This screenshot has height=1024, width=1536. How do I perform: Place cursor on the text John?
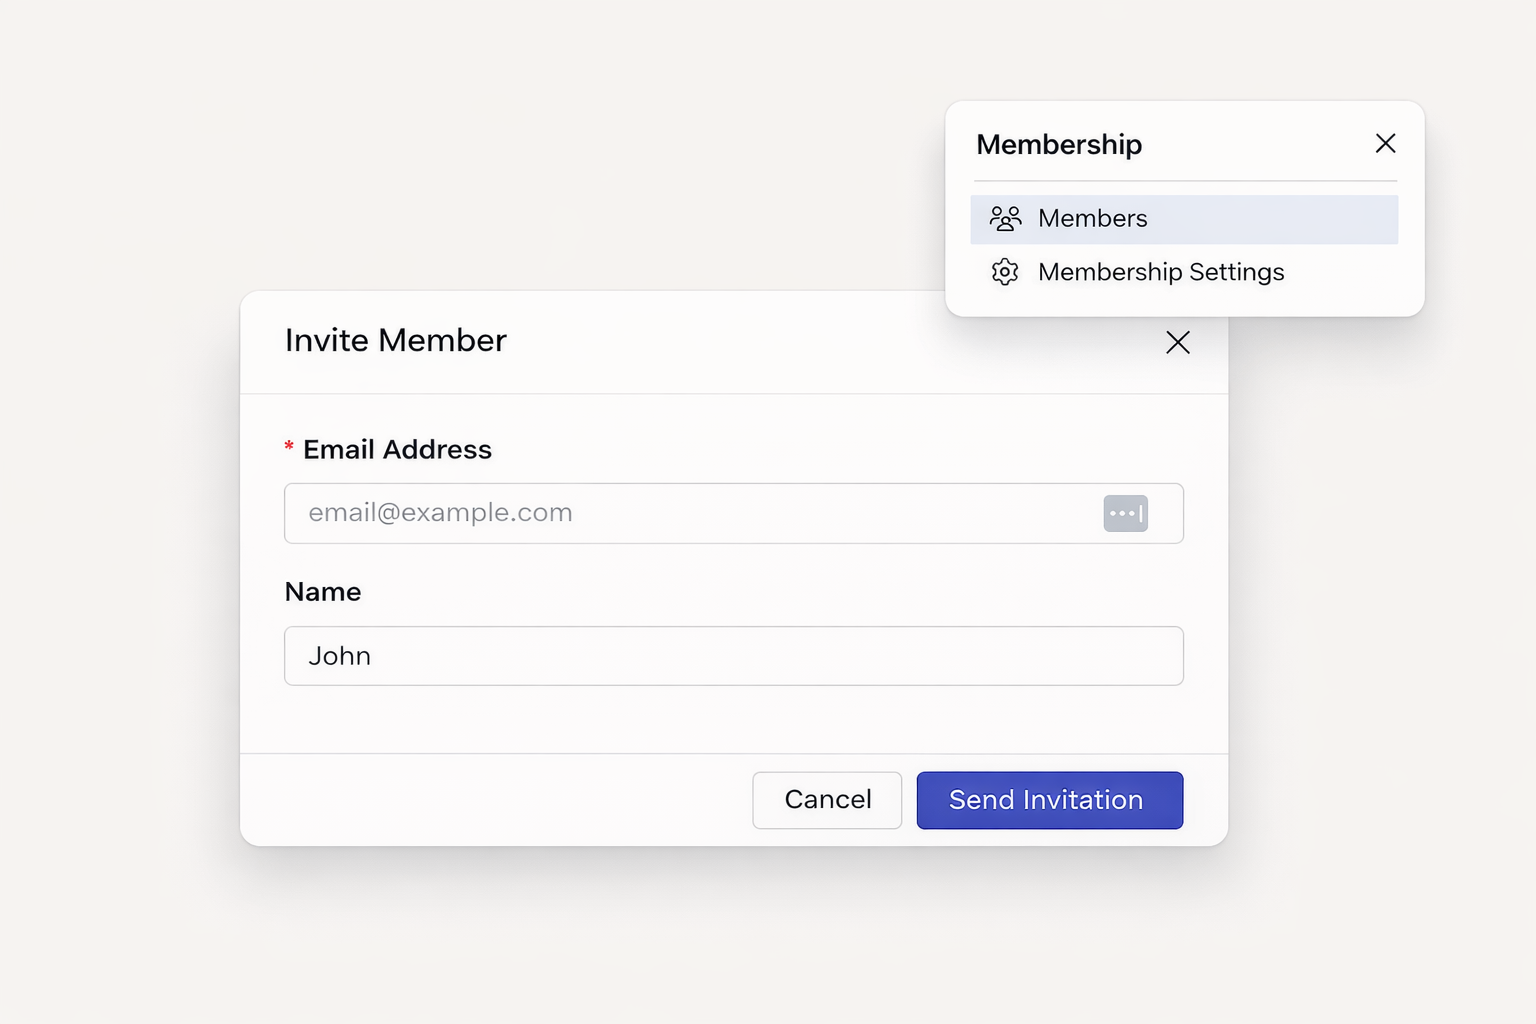point(339,656)
